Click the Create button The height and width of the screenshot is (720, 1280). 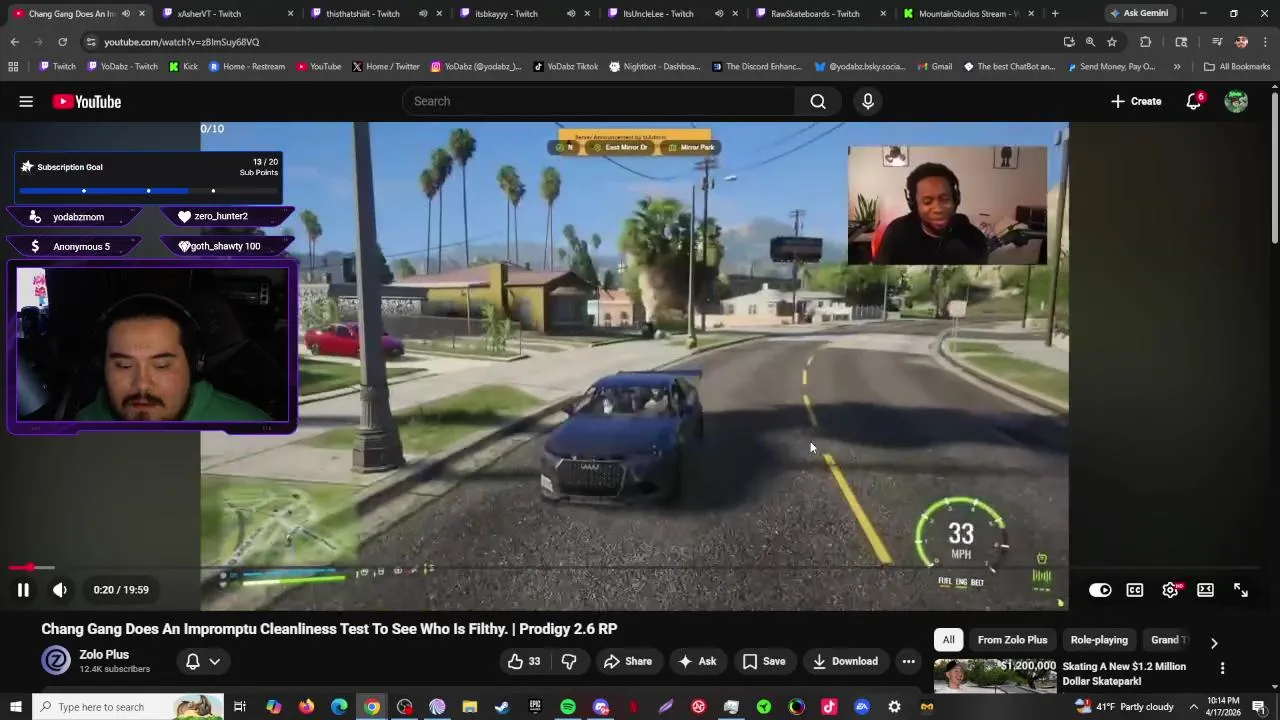click(x=1136, y=101)
